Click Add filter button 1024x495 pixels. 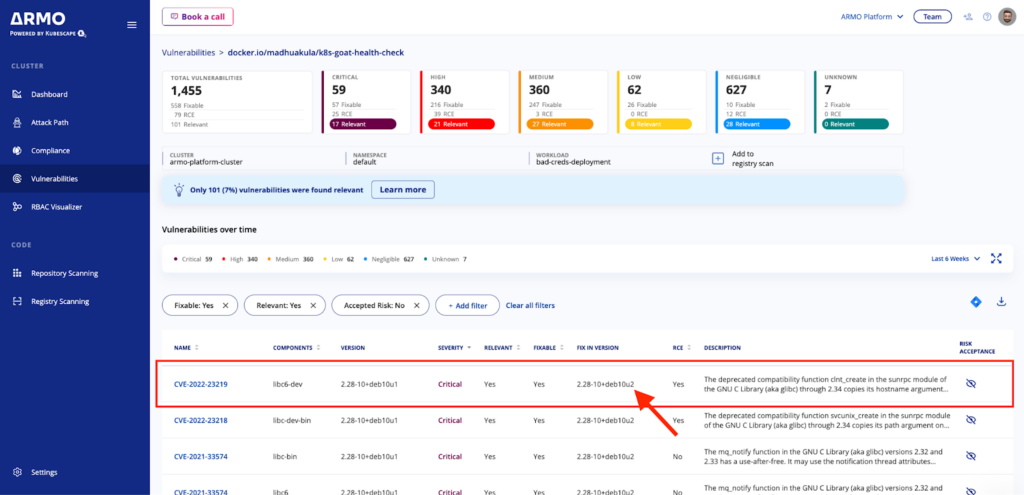[468, 305]
